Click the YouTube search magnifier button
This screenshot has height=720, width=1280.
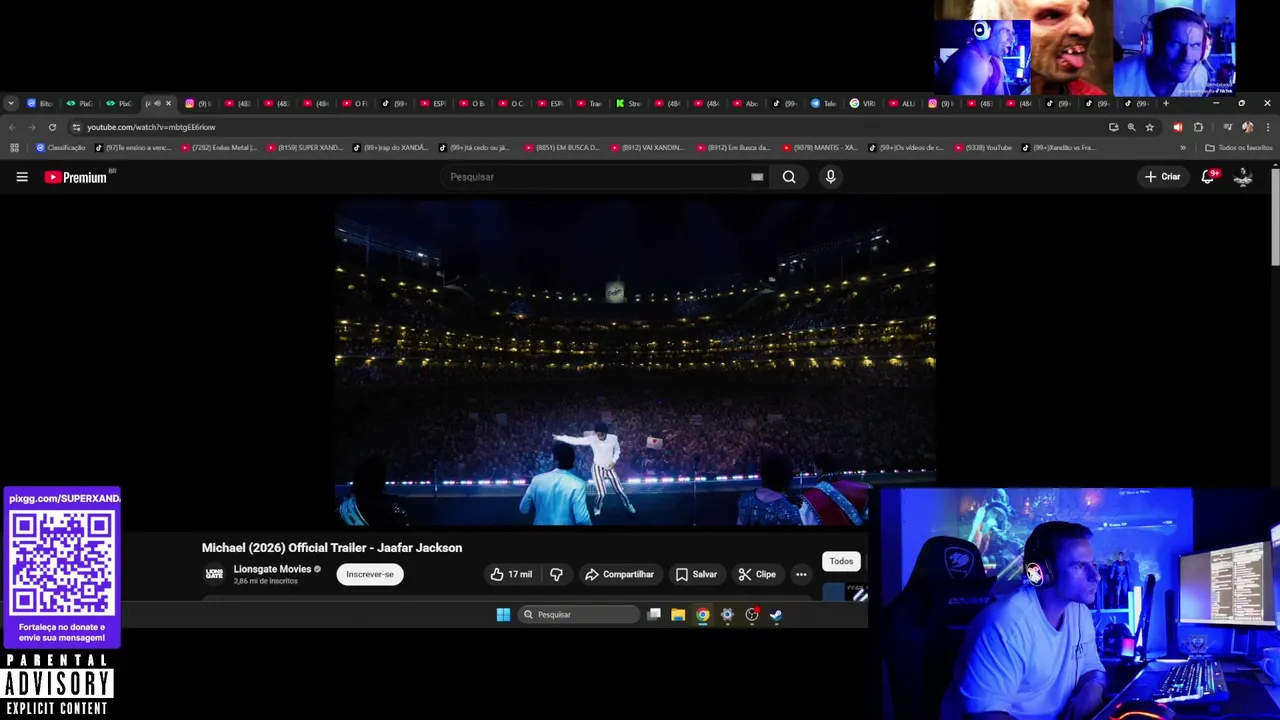(789, 177)
